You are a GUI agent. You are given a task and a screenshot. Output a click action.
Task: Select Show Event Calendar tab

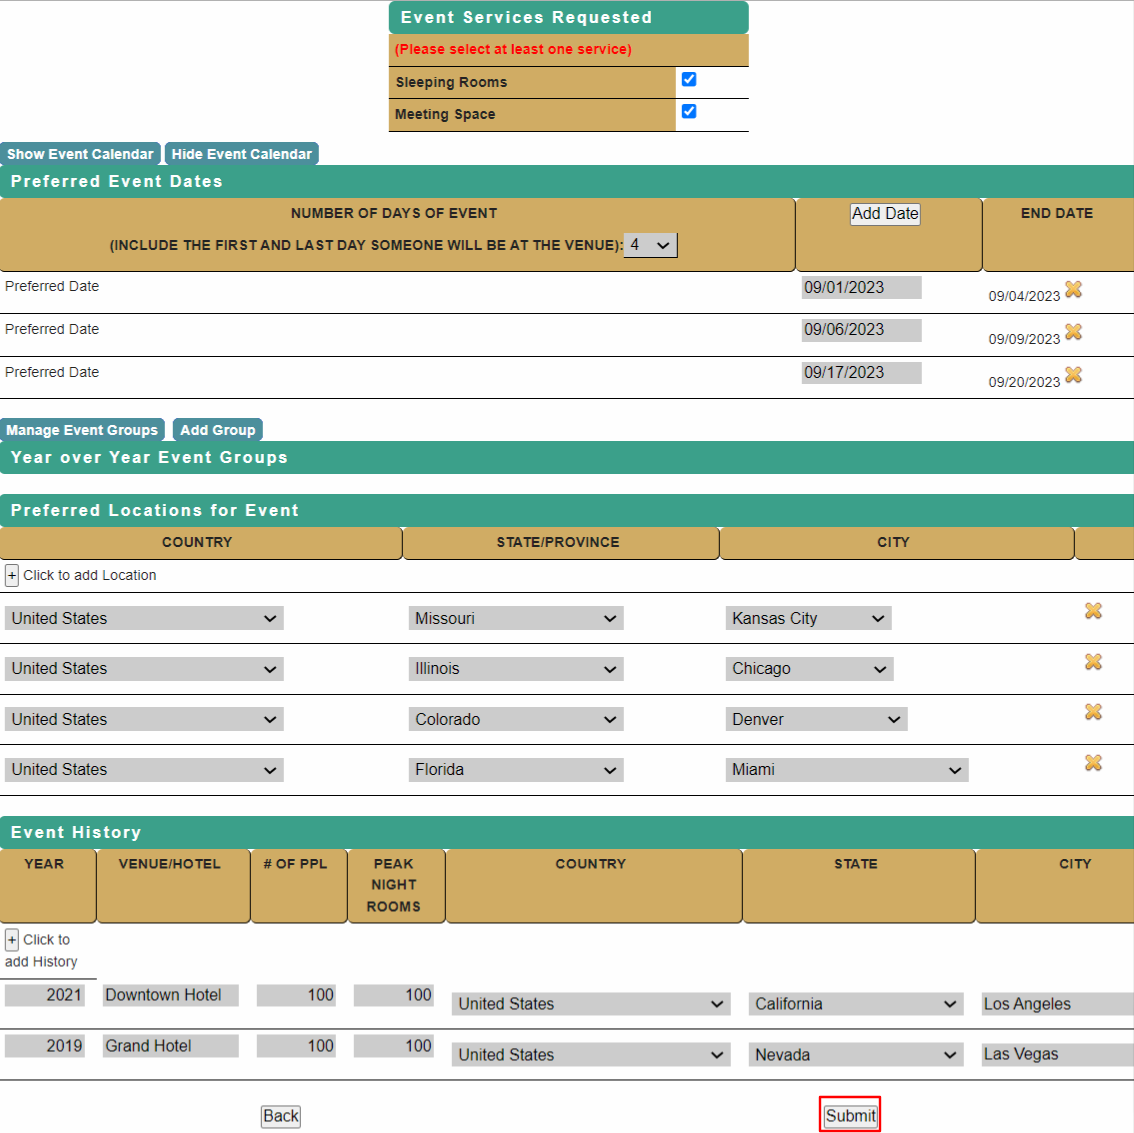tap(80, 154)
